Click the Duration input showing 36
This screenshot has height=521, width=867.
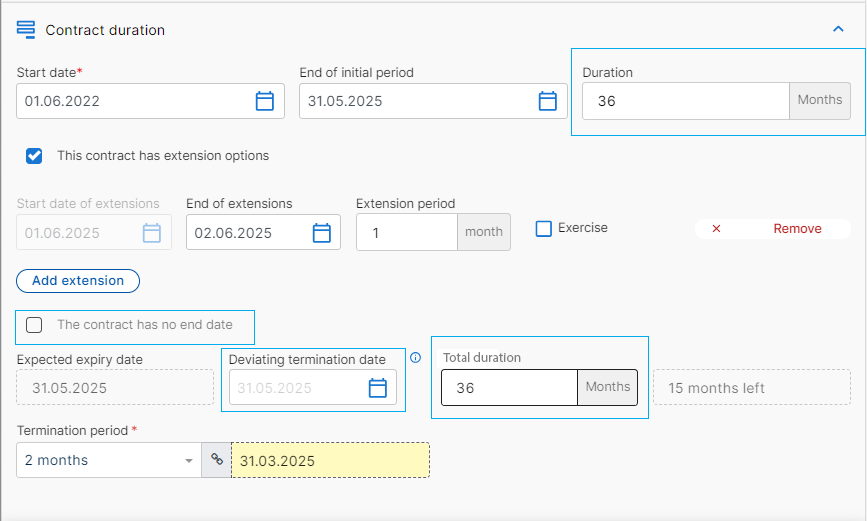(686, 101)
